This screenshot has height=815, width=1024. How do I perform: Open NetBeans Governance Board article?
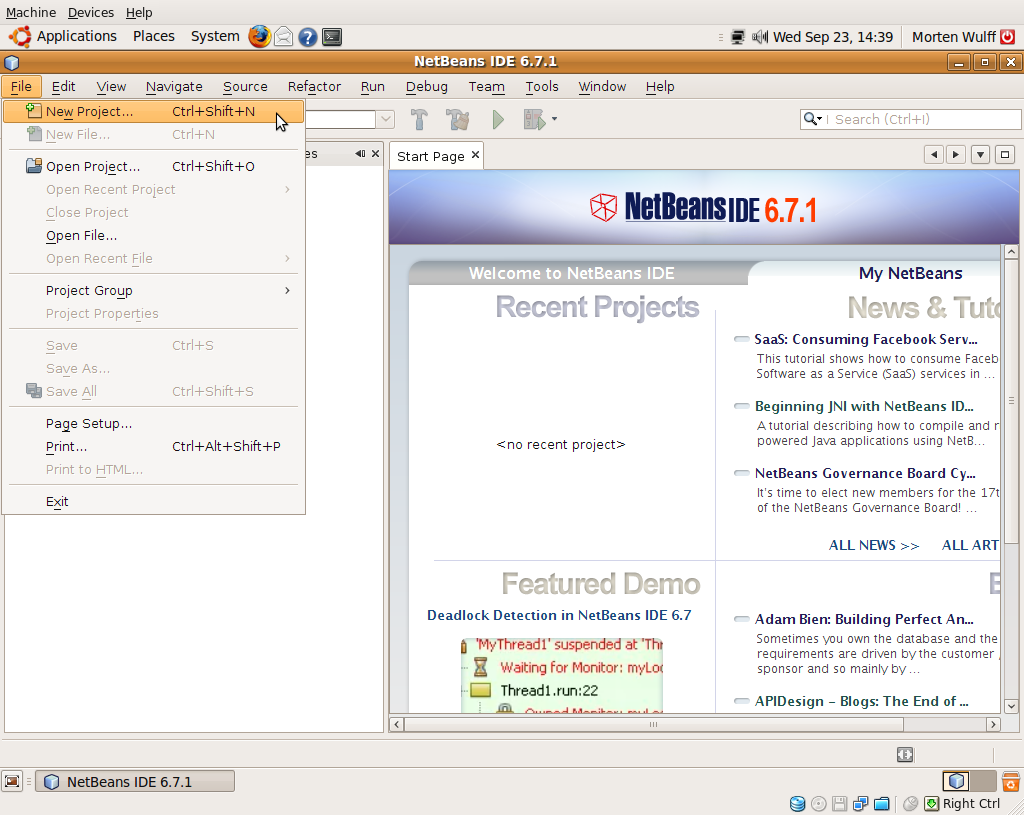tap(865, 473)
